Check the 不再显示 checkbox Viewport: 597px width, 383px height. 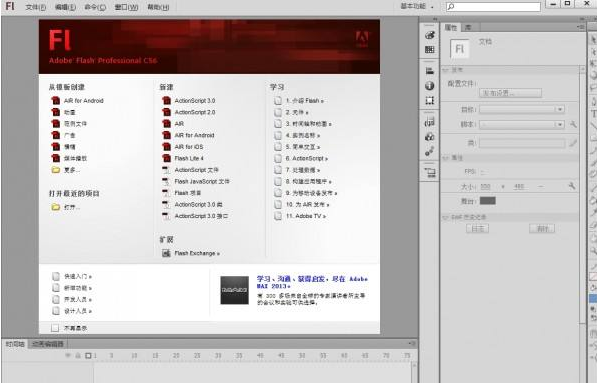55,328
